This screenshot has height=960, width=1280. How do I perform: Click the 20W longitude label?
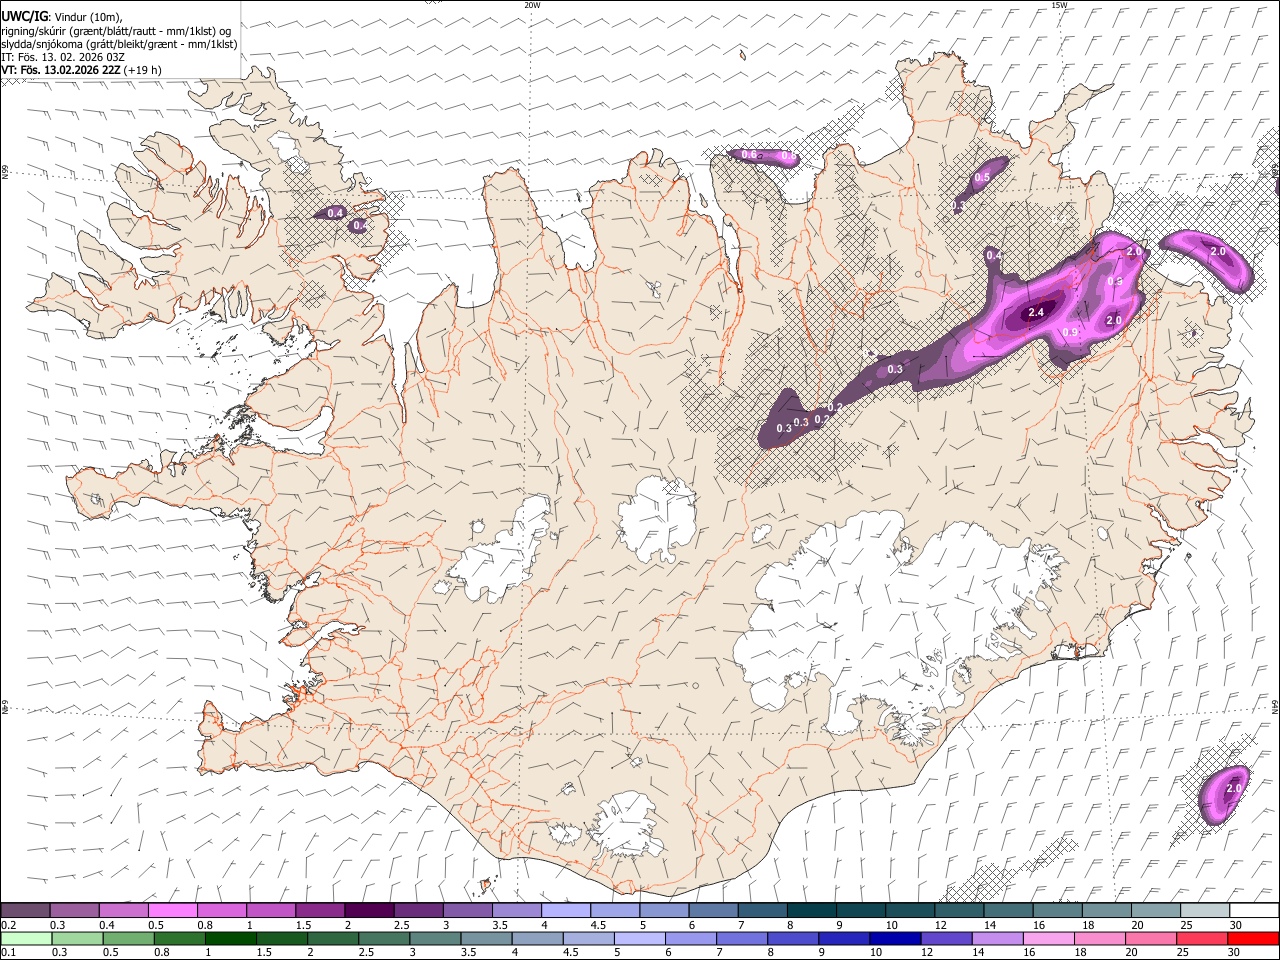[533, 5]
